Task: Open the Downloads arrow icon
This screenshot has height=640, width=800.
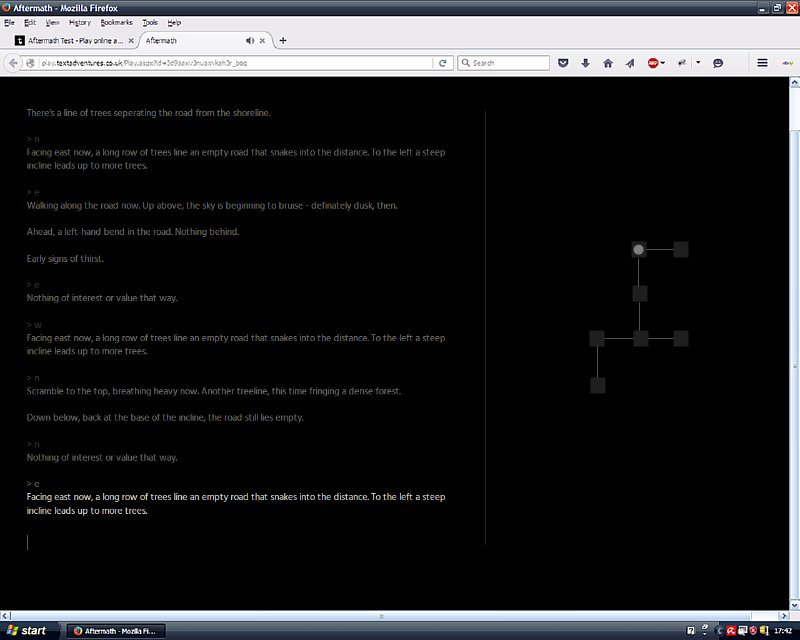Action: click(x=585, y=63)
